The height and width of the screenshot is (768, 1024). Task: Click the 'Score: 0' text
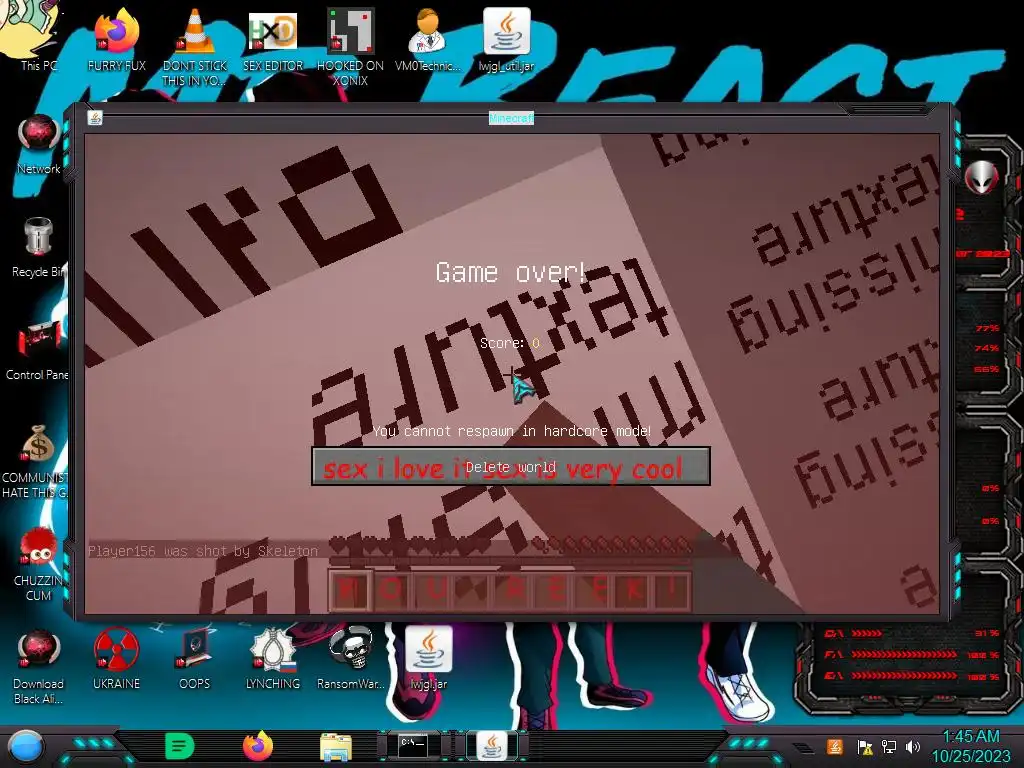coord(510,343)
